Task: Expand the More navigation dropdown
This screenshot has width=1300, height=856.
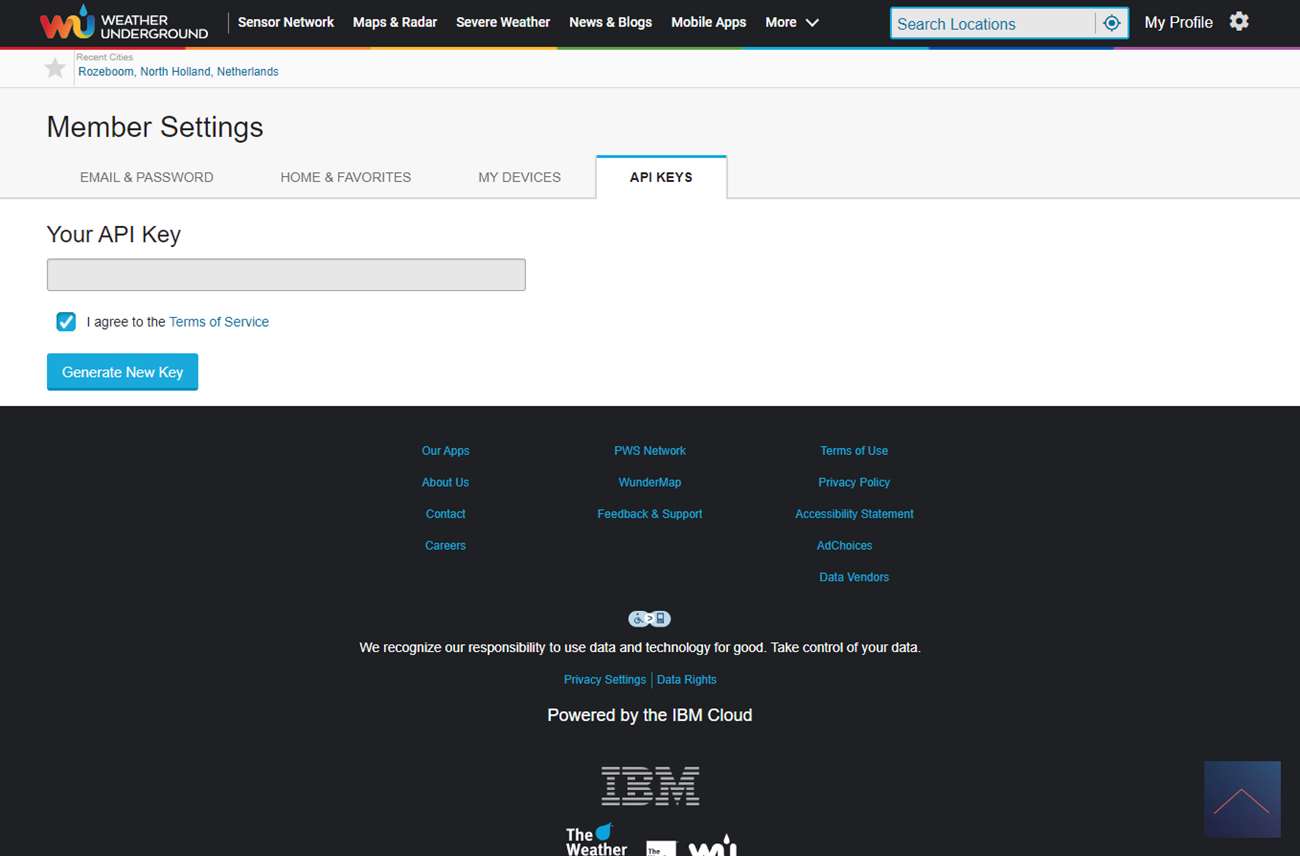Action: click(791, 22)
